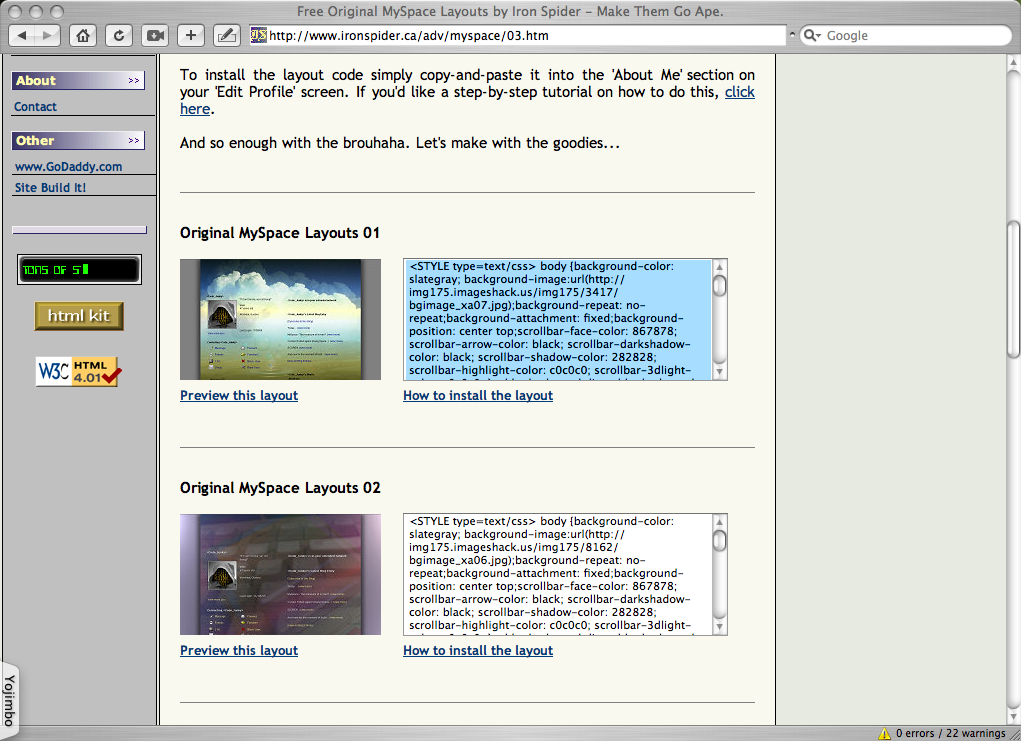Click the camera icon in the toolbar

[155, 35]
